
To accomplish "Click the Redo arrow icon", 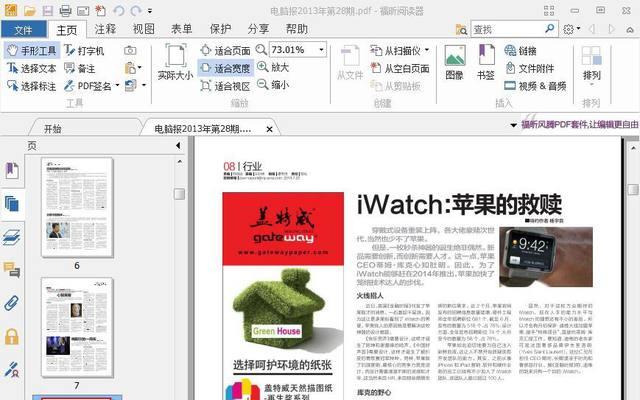I will coord(136,11).
